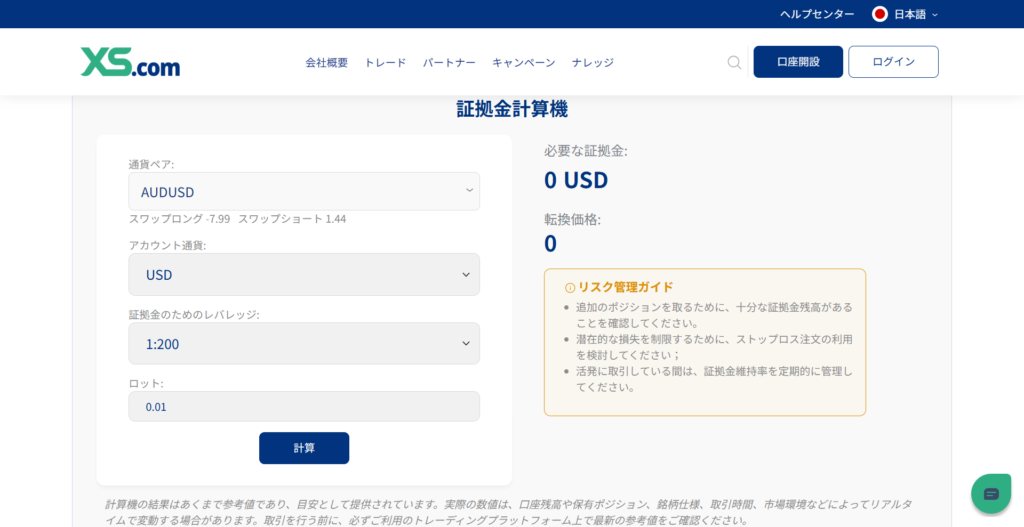This screenshot has height=527, width=1024.
Task: Click the 証拠金のためのレバレッジ label
Action: pyautogui.click(x=194, y=315)
